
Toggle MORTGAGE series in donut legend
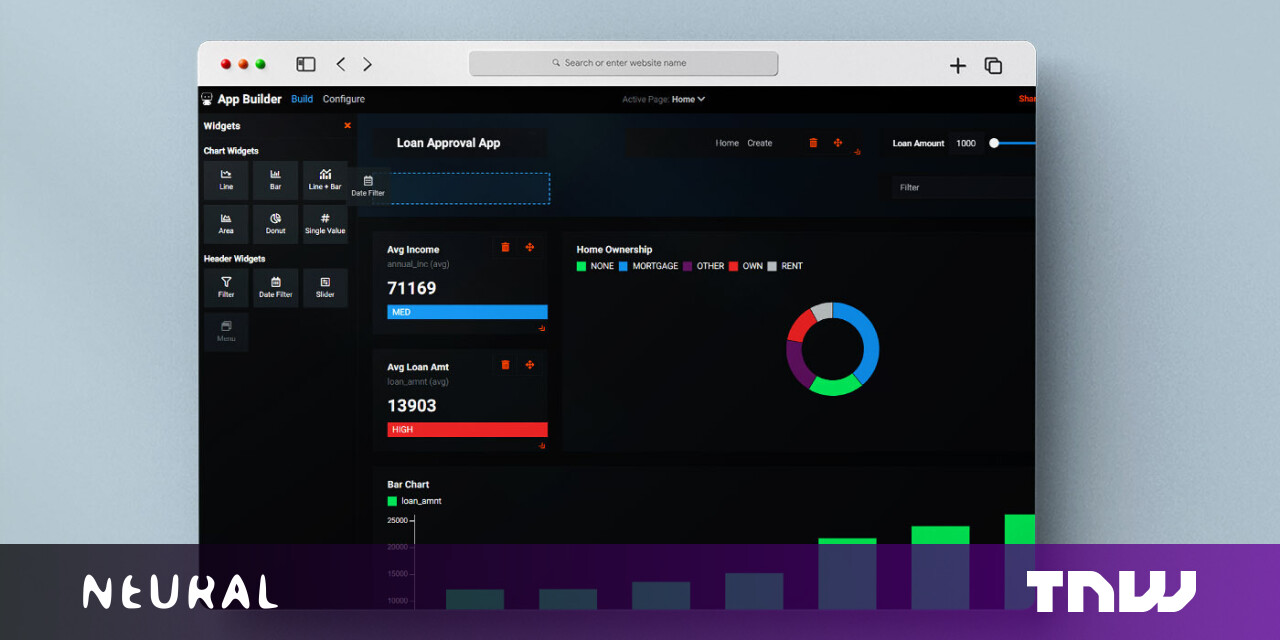pyautogui.click(x=648, y=266)
